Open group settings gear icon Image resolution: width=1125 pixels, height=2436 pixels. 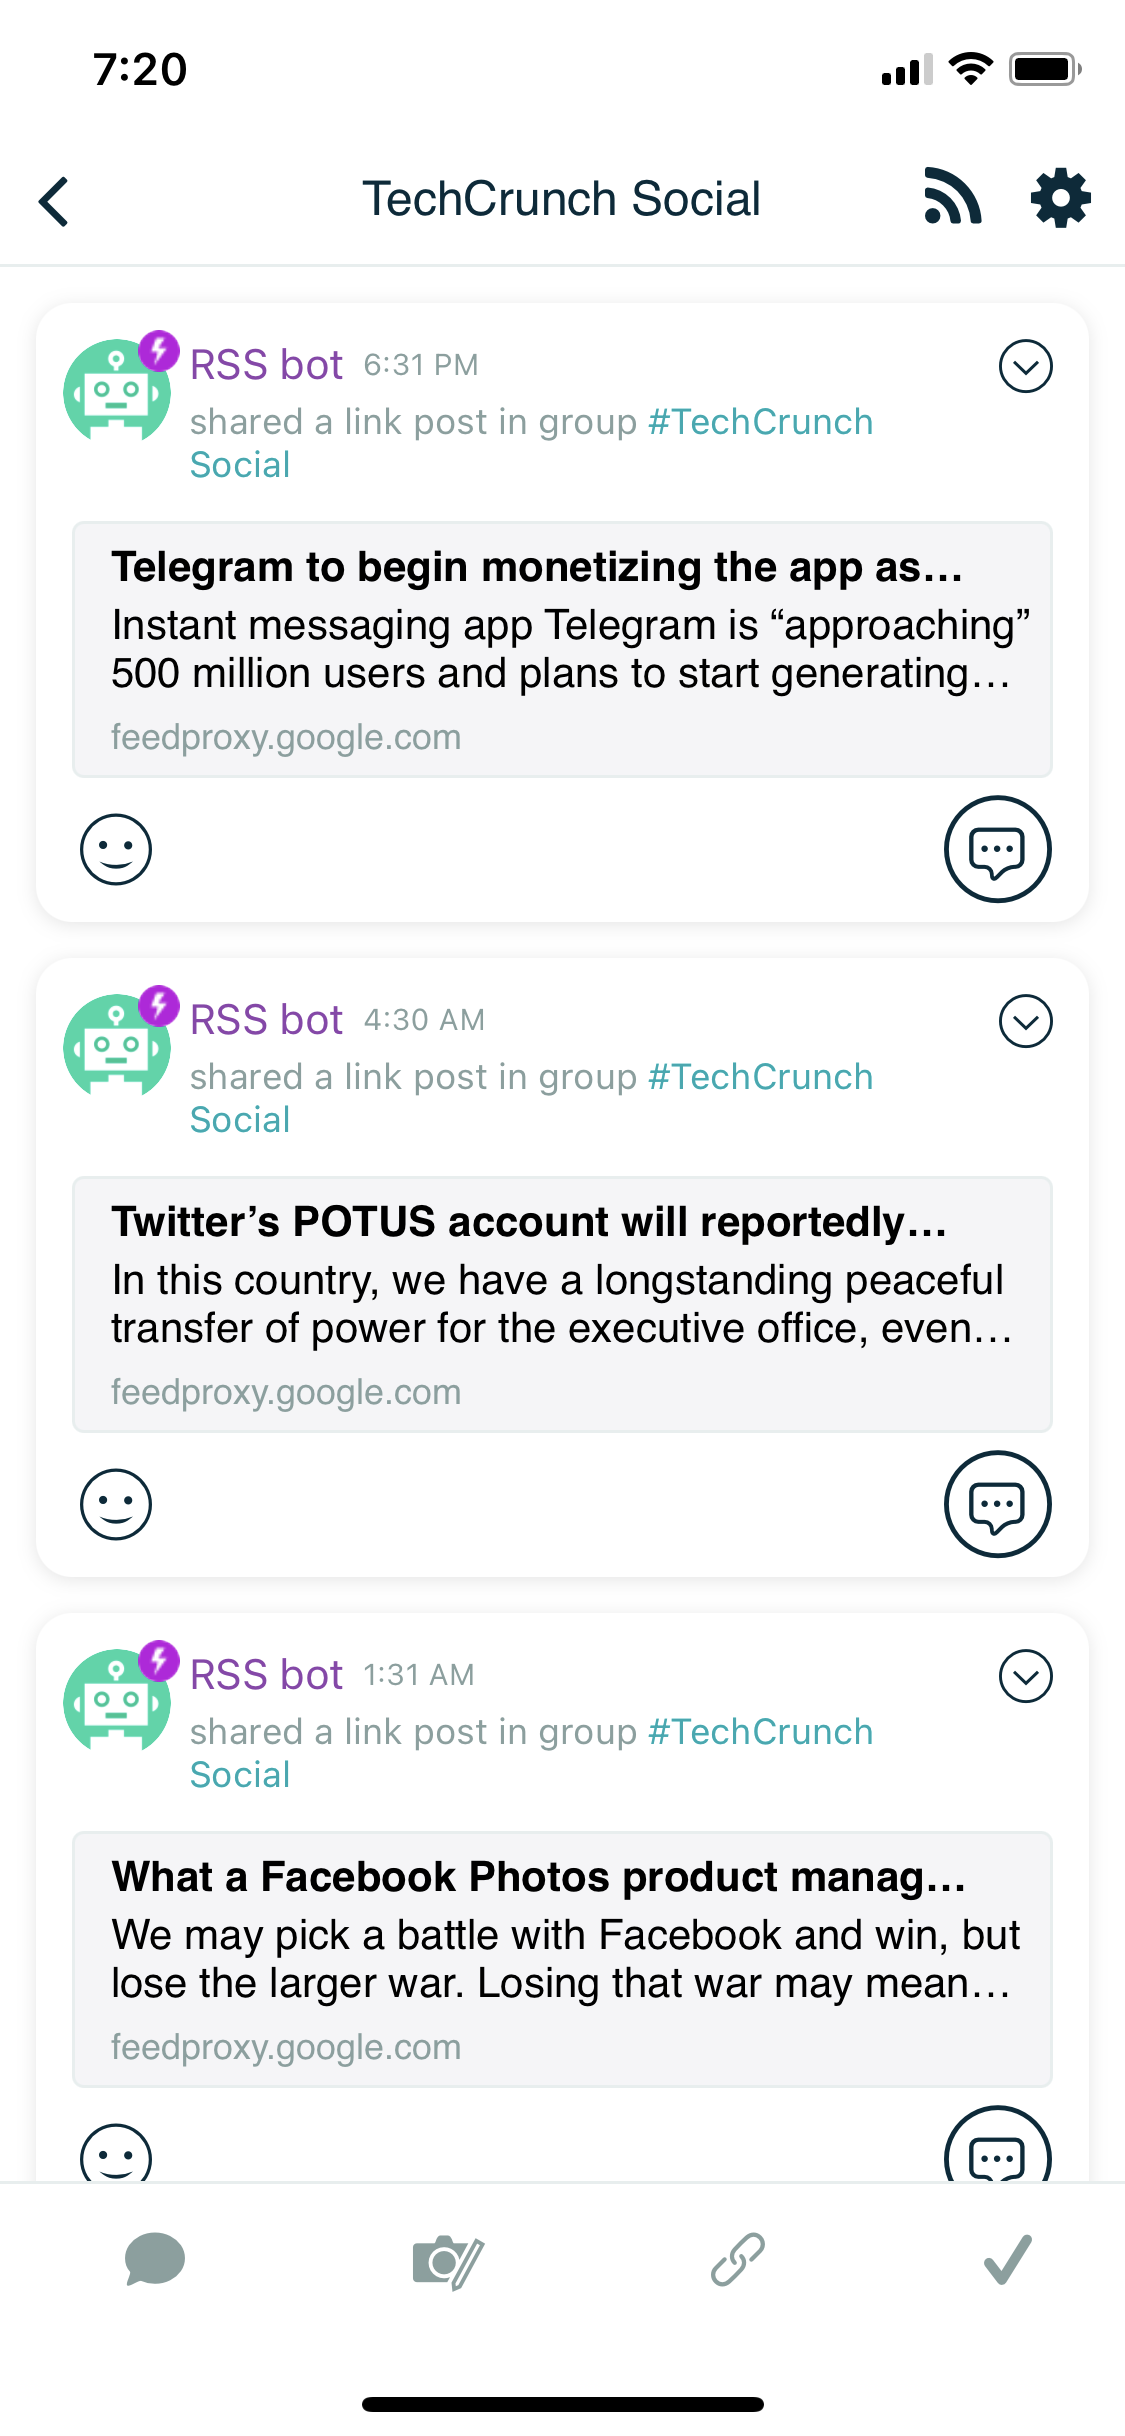(x=1060, y=198)
